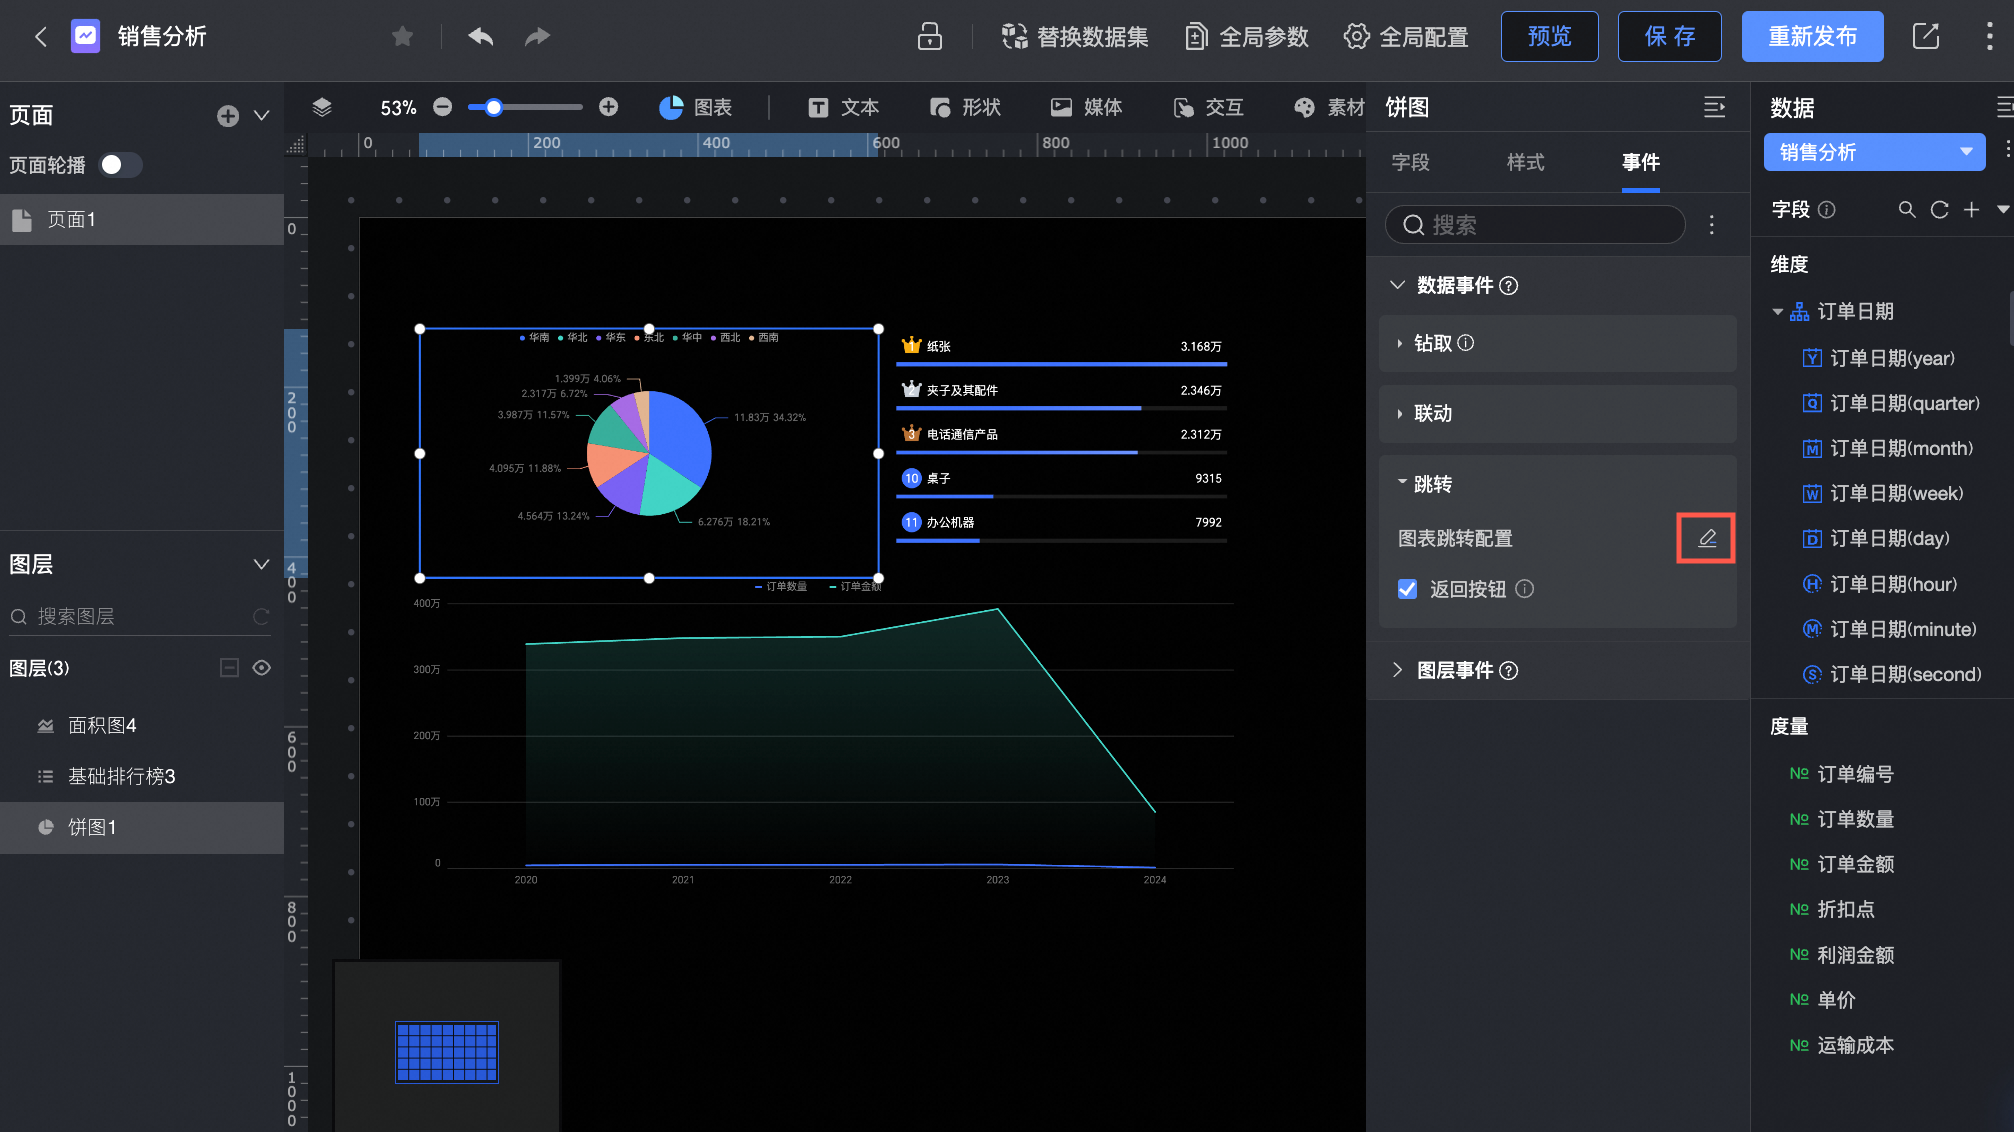Expand the 联动 section

[1400, 413]
